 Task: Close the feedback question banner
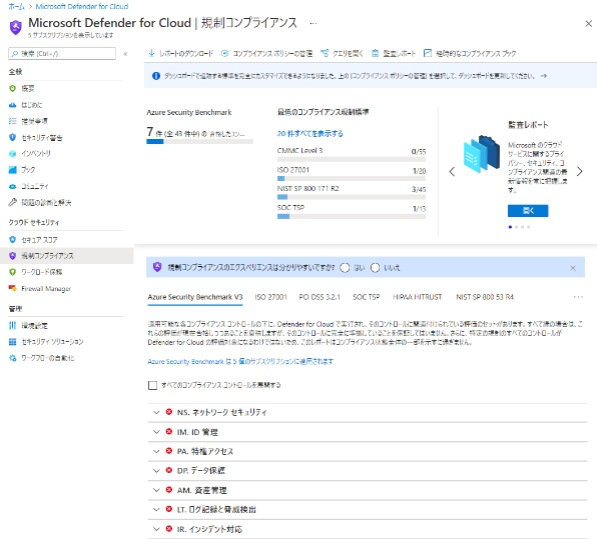[x=573, y=268]
